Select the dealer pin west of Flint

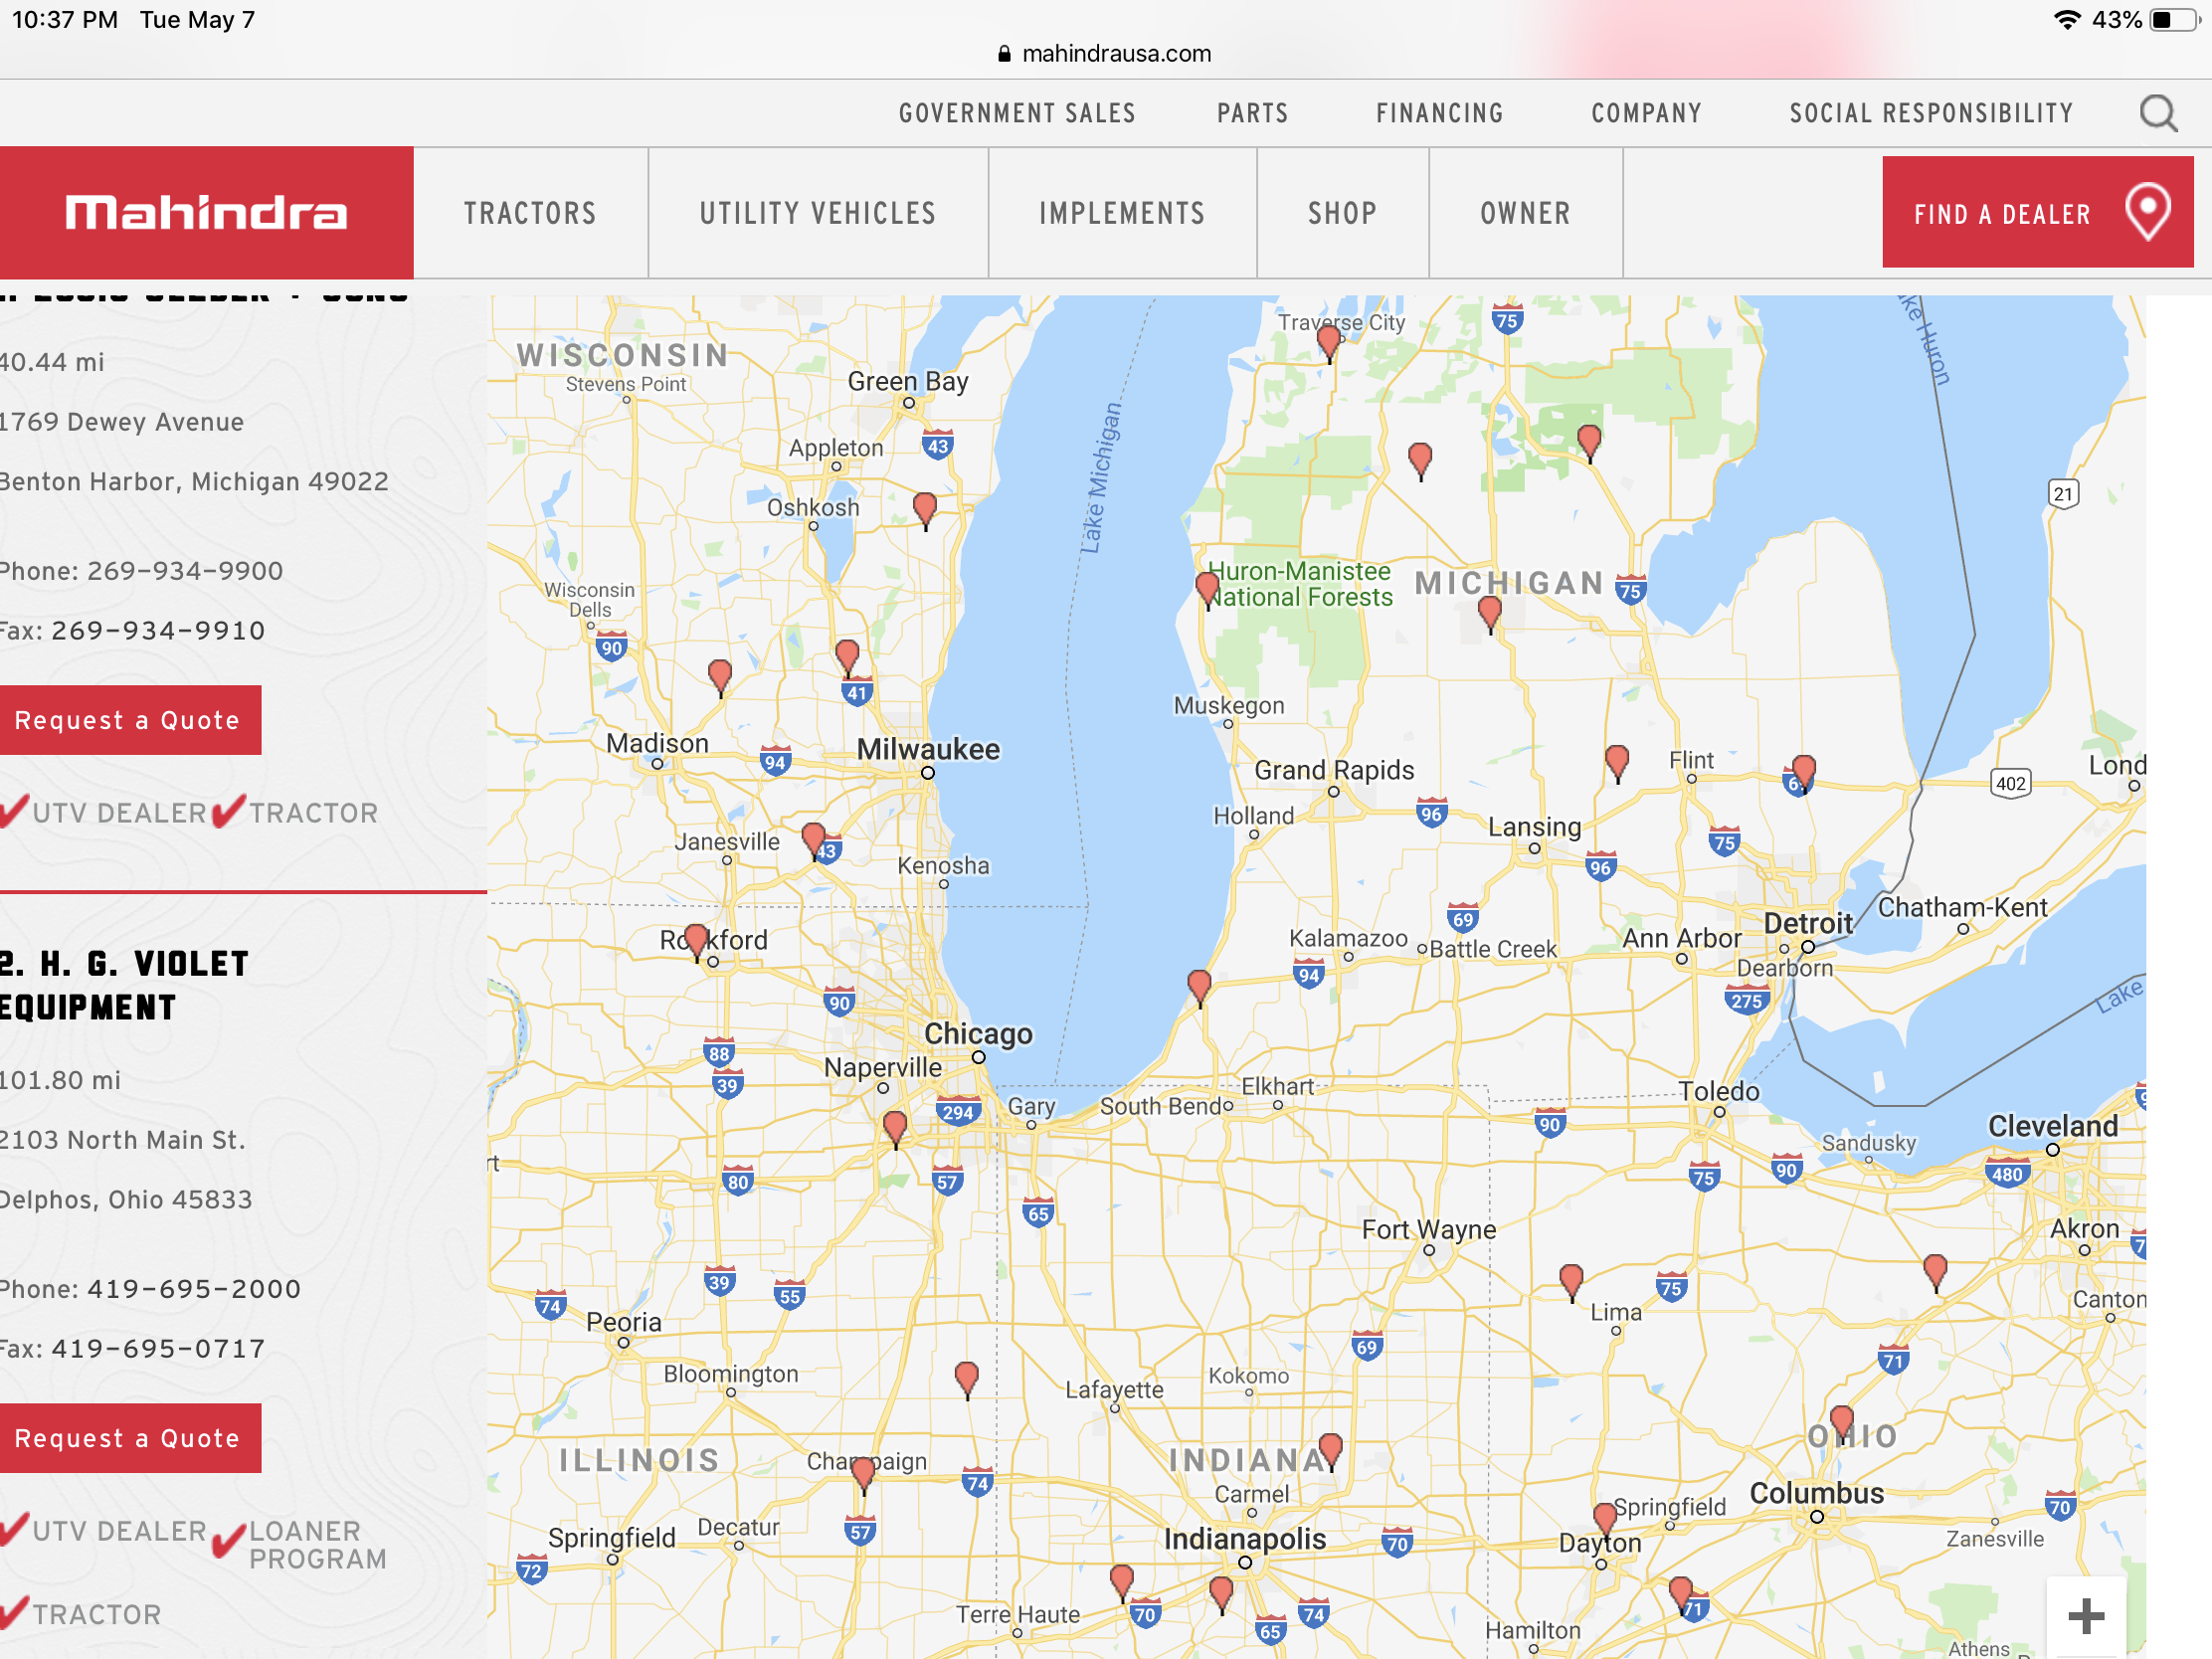pyautogui.click(x=1617, y=764)
